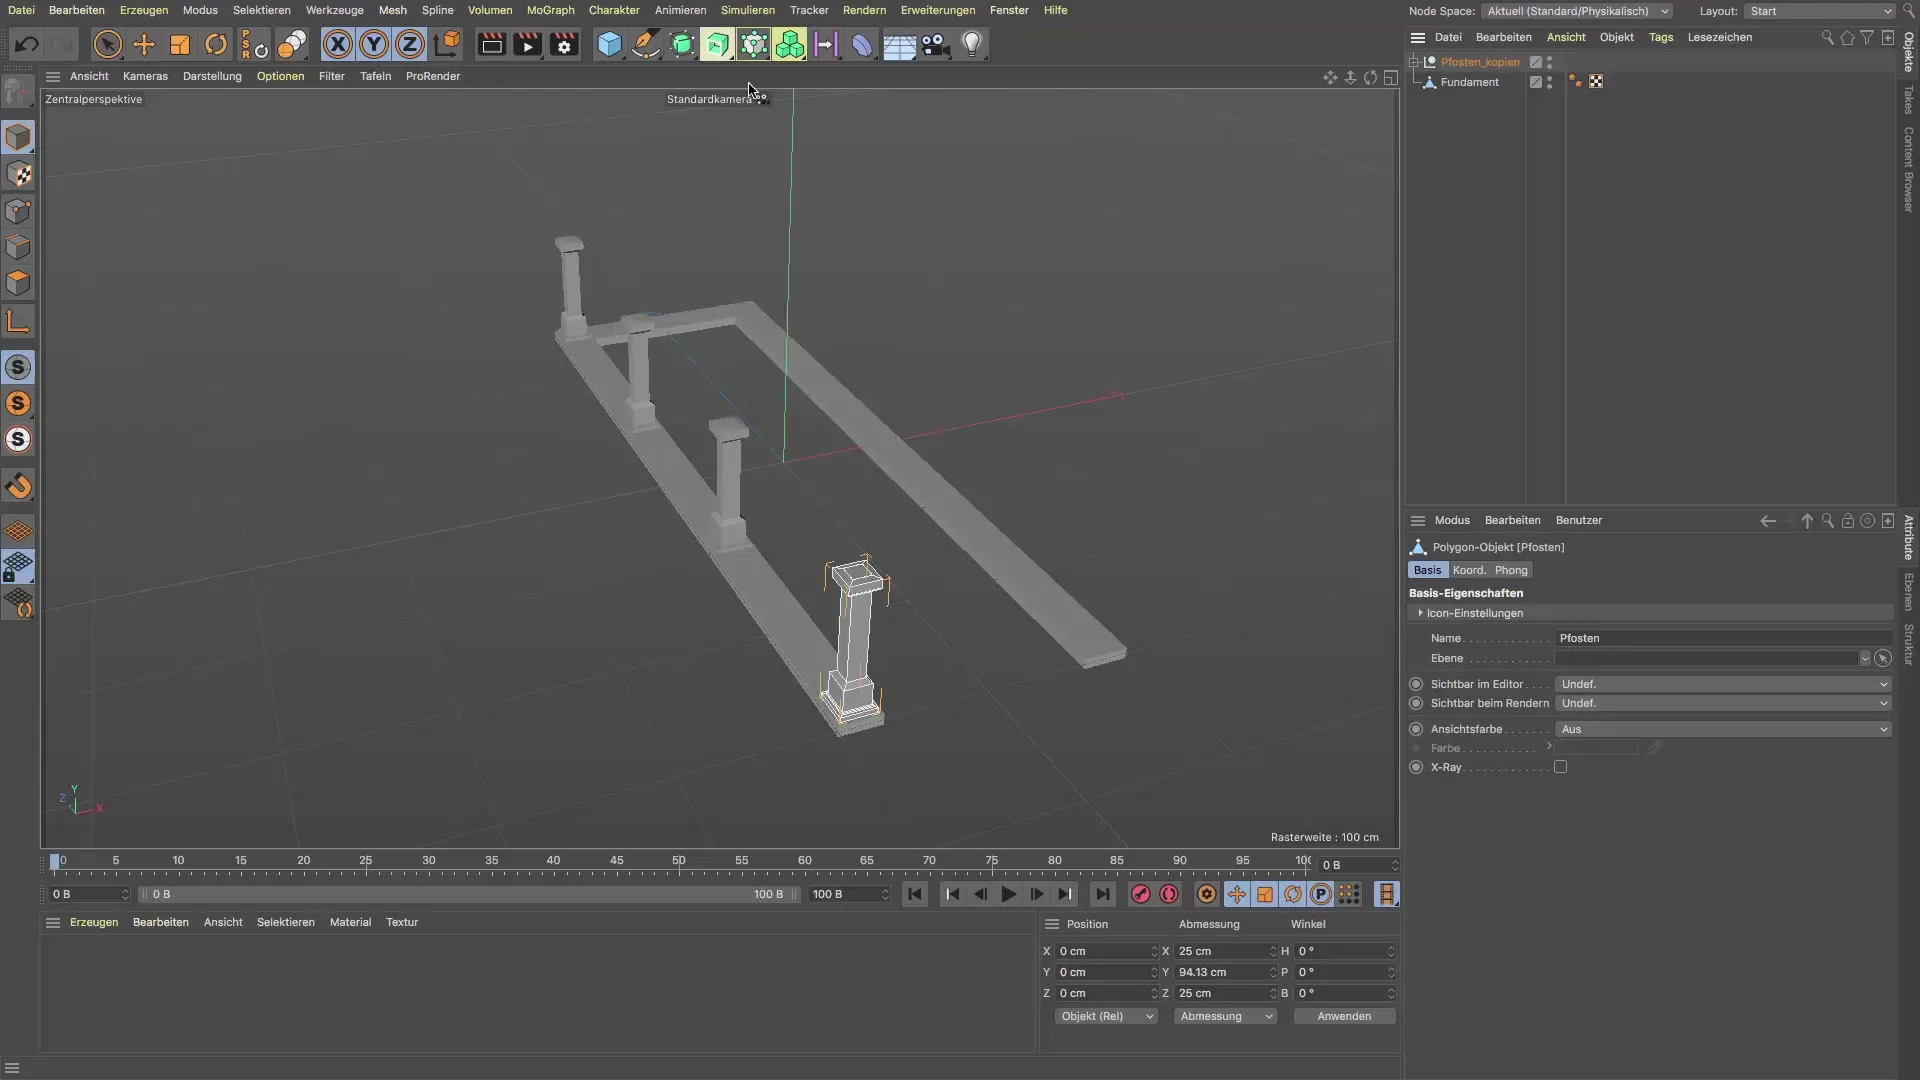Switch to the Koord. tab
The image size is (1920, 1080).
point(1469,570)
